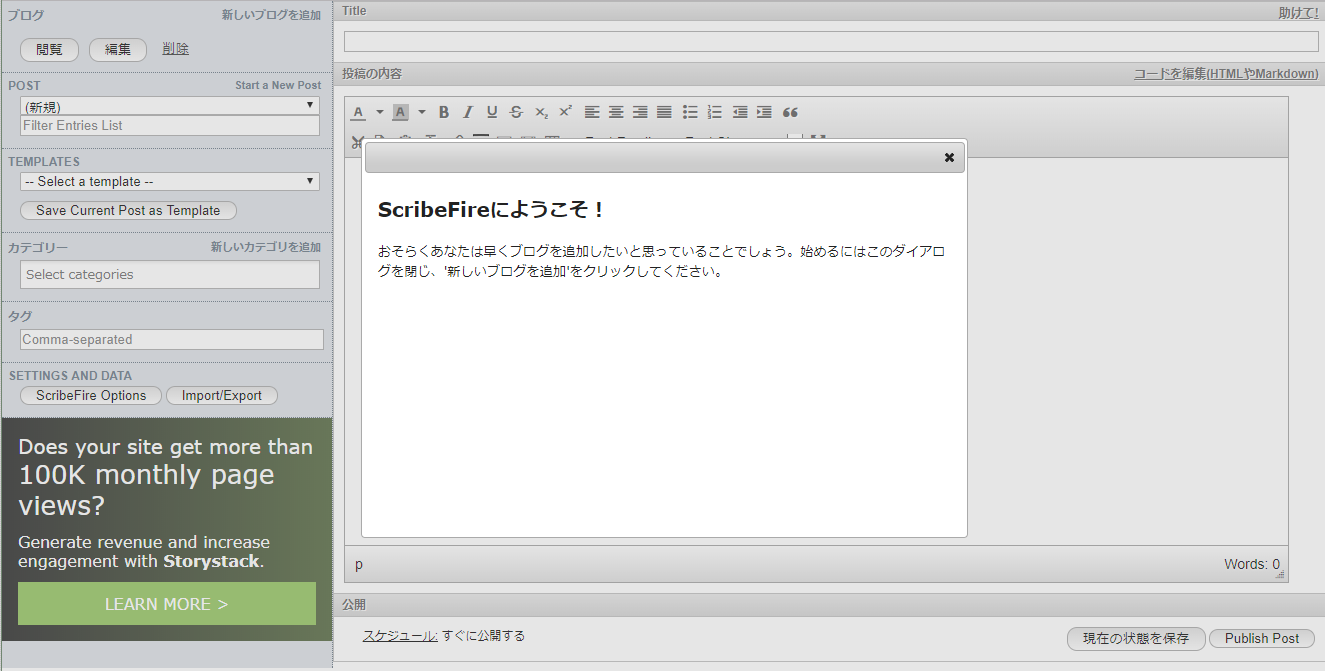Viewport: 1325px width, 671px height.
Task: Click the Publish Post button
Action: (1261, 638)
